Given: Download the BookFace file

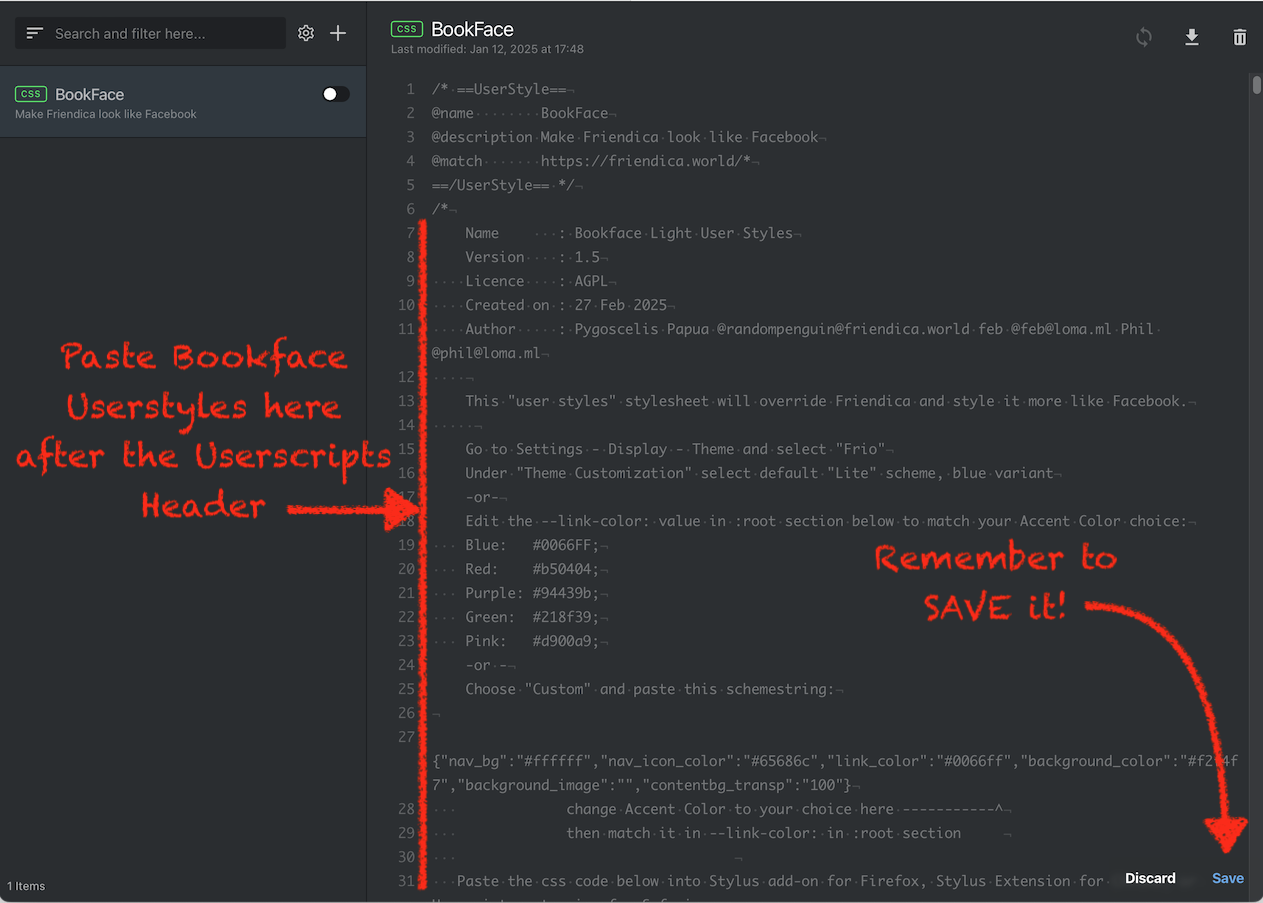Looking at the screenshot, I should tap(1192, 37).
